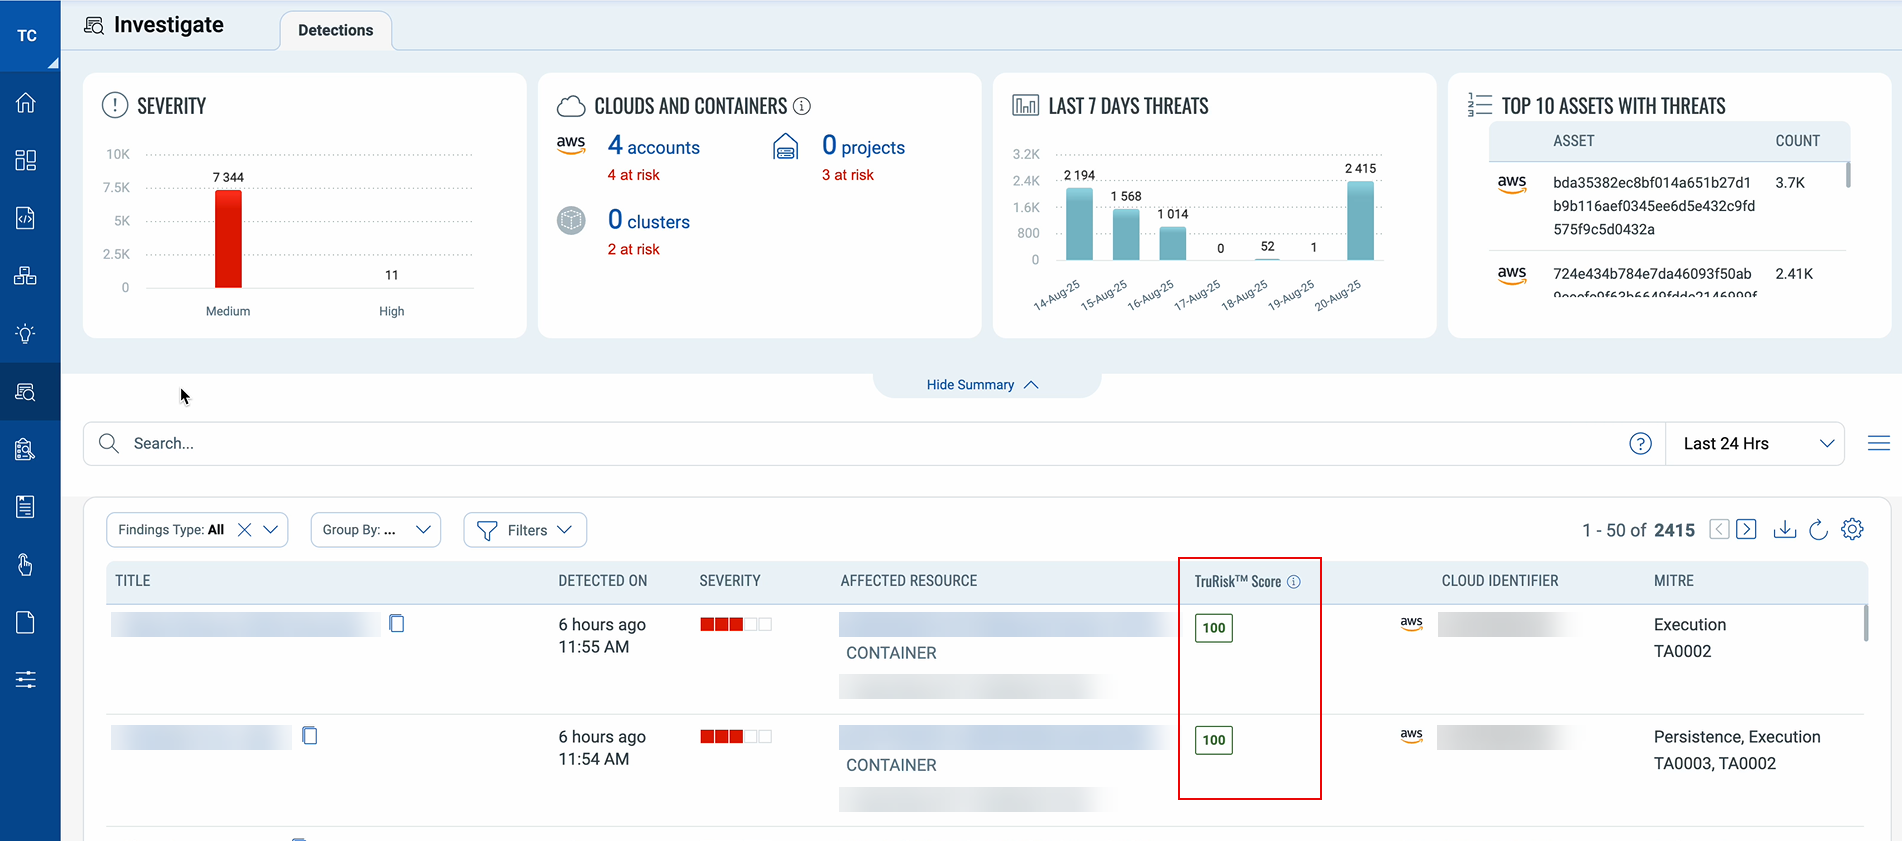Viewport: 1902px width, 841px height.
Task: Open the Group By dropdown
Action: coord(375,530)
